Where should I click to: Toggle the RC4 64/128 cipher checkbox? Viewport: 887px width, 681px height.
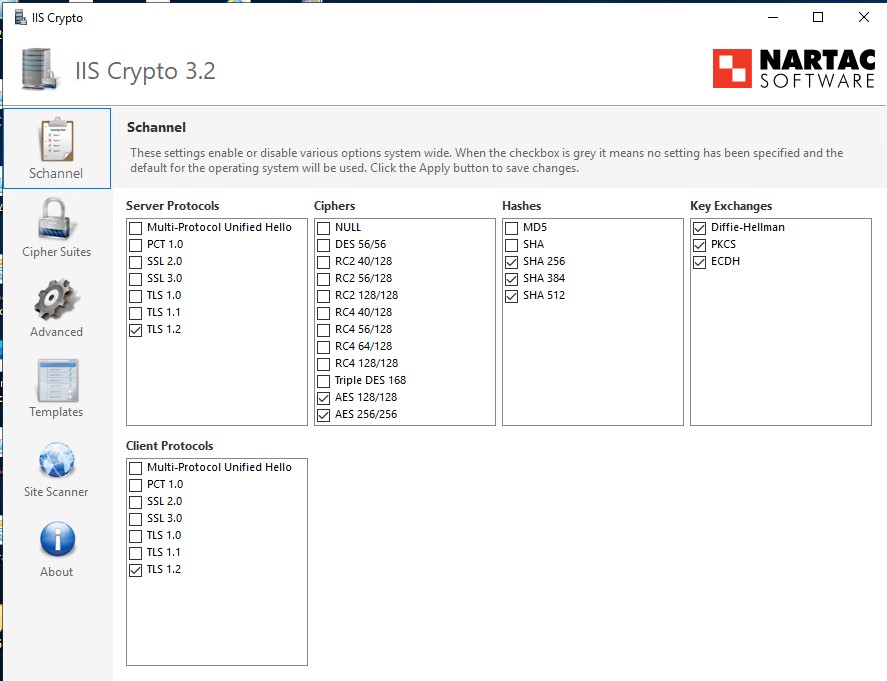[x=323, y=347]
